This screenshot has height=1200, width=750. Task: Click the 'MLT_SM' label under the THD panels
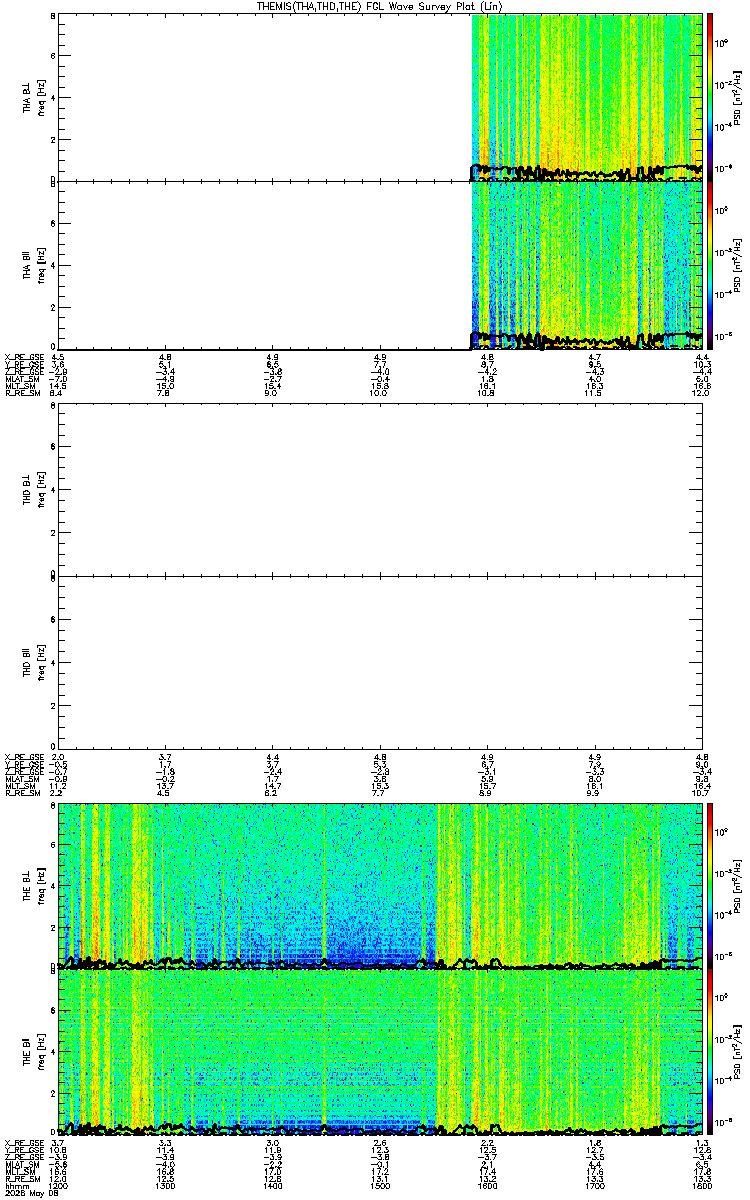[x=19, y=787]
